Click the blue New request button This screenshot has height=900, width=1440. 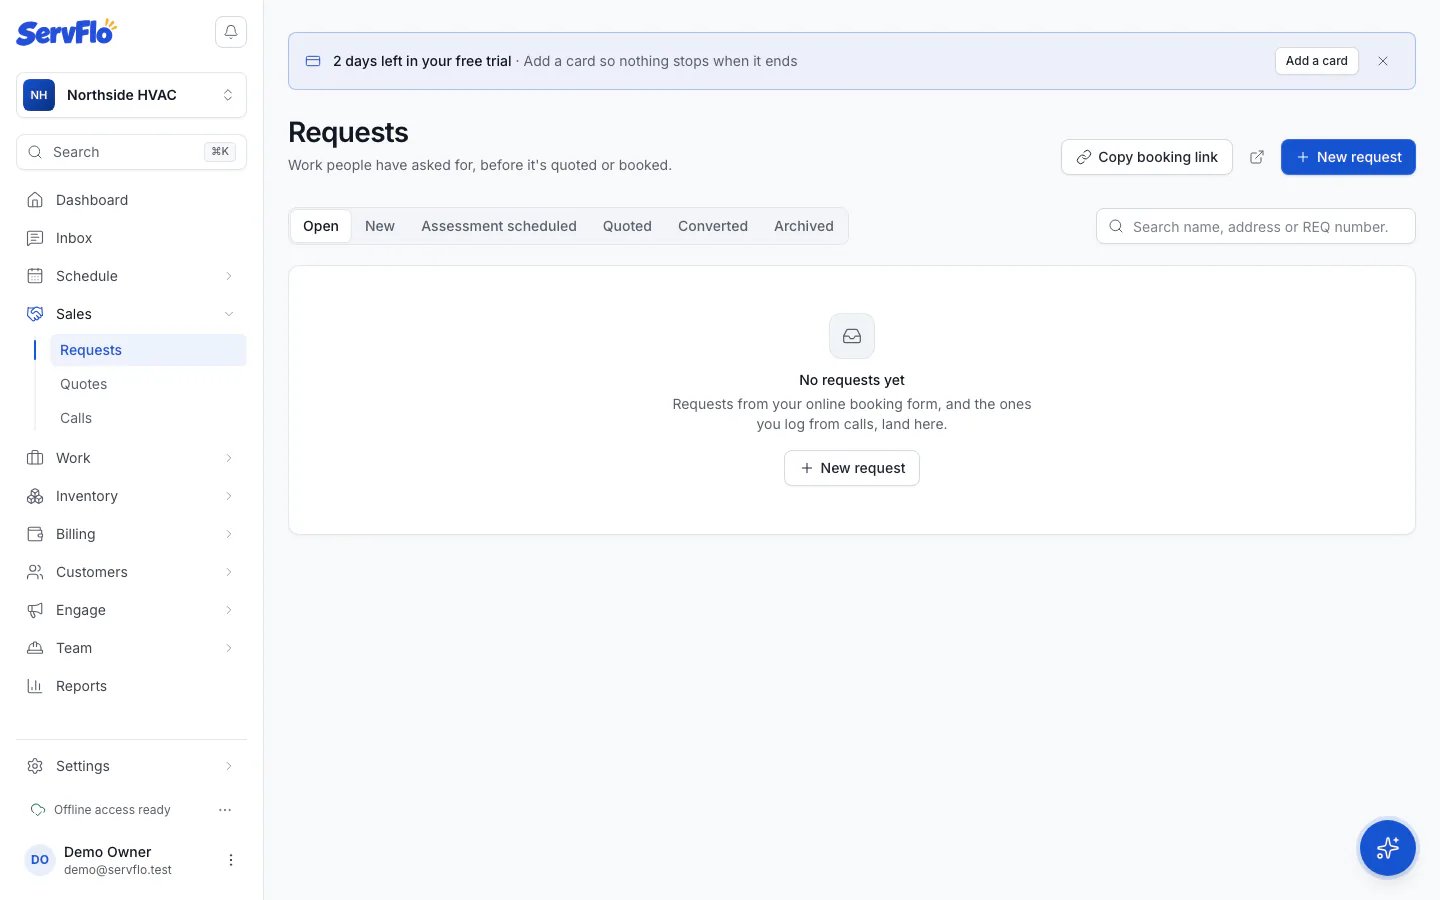coord(1348,157)
